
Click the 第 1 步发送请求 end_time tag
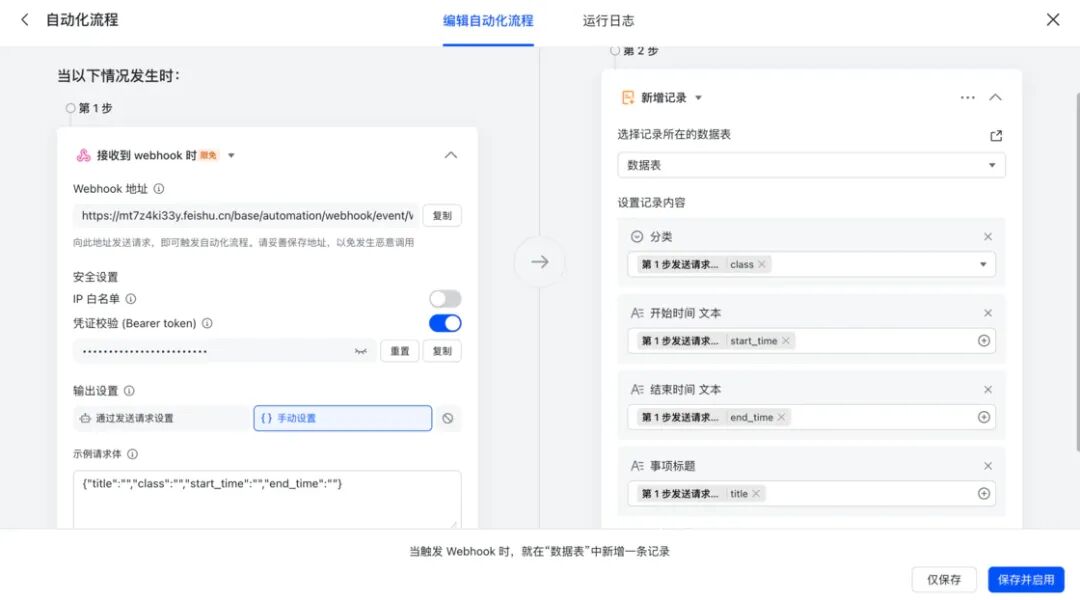[x=714, y=417]
